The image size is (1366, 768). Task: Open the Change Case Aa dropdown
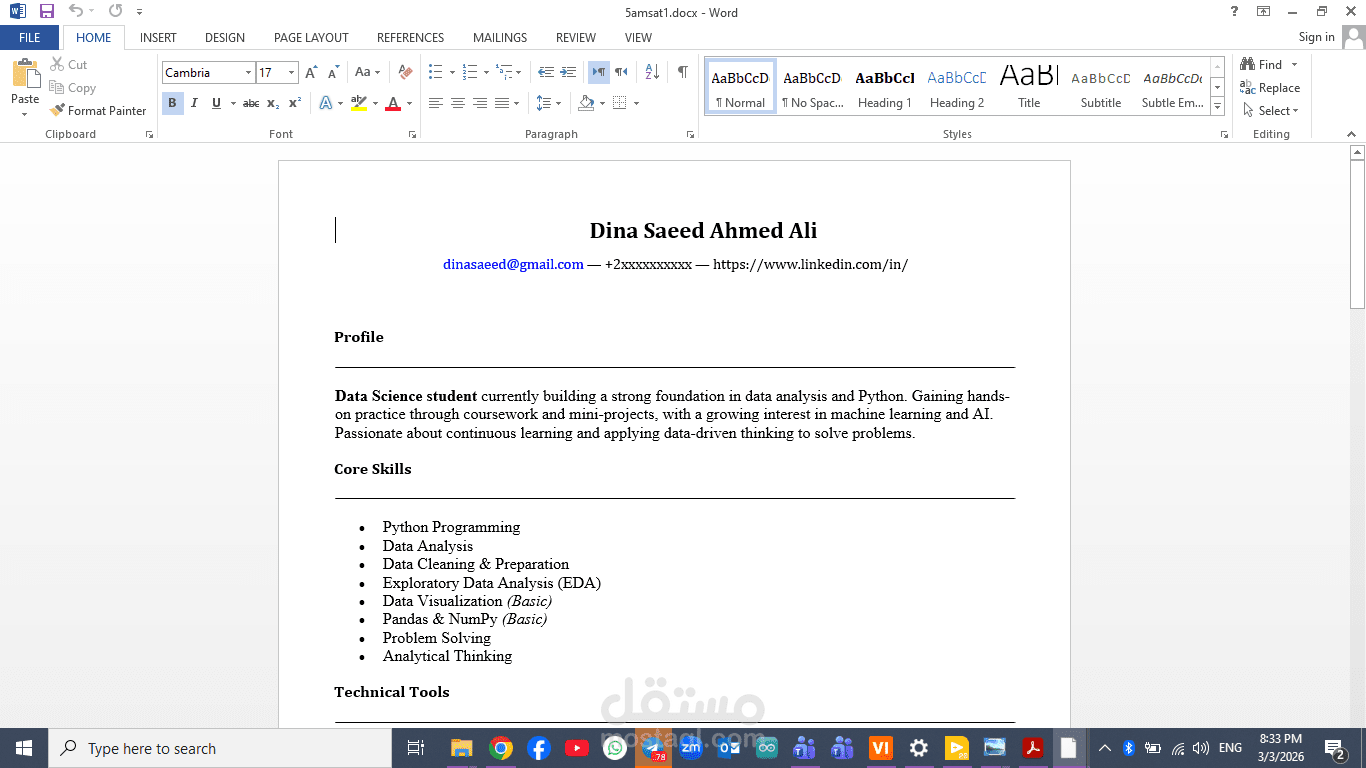pyautogui.click(x=368, y=72)
